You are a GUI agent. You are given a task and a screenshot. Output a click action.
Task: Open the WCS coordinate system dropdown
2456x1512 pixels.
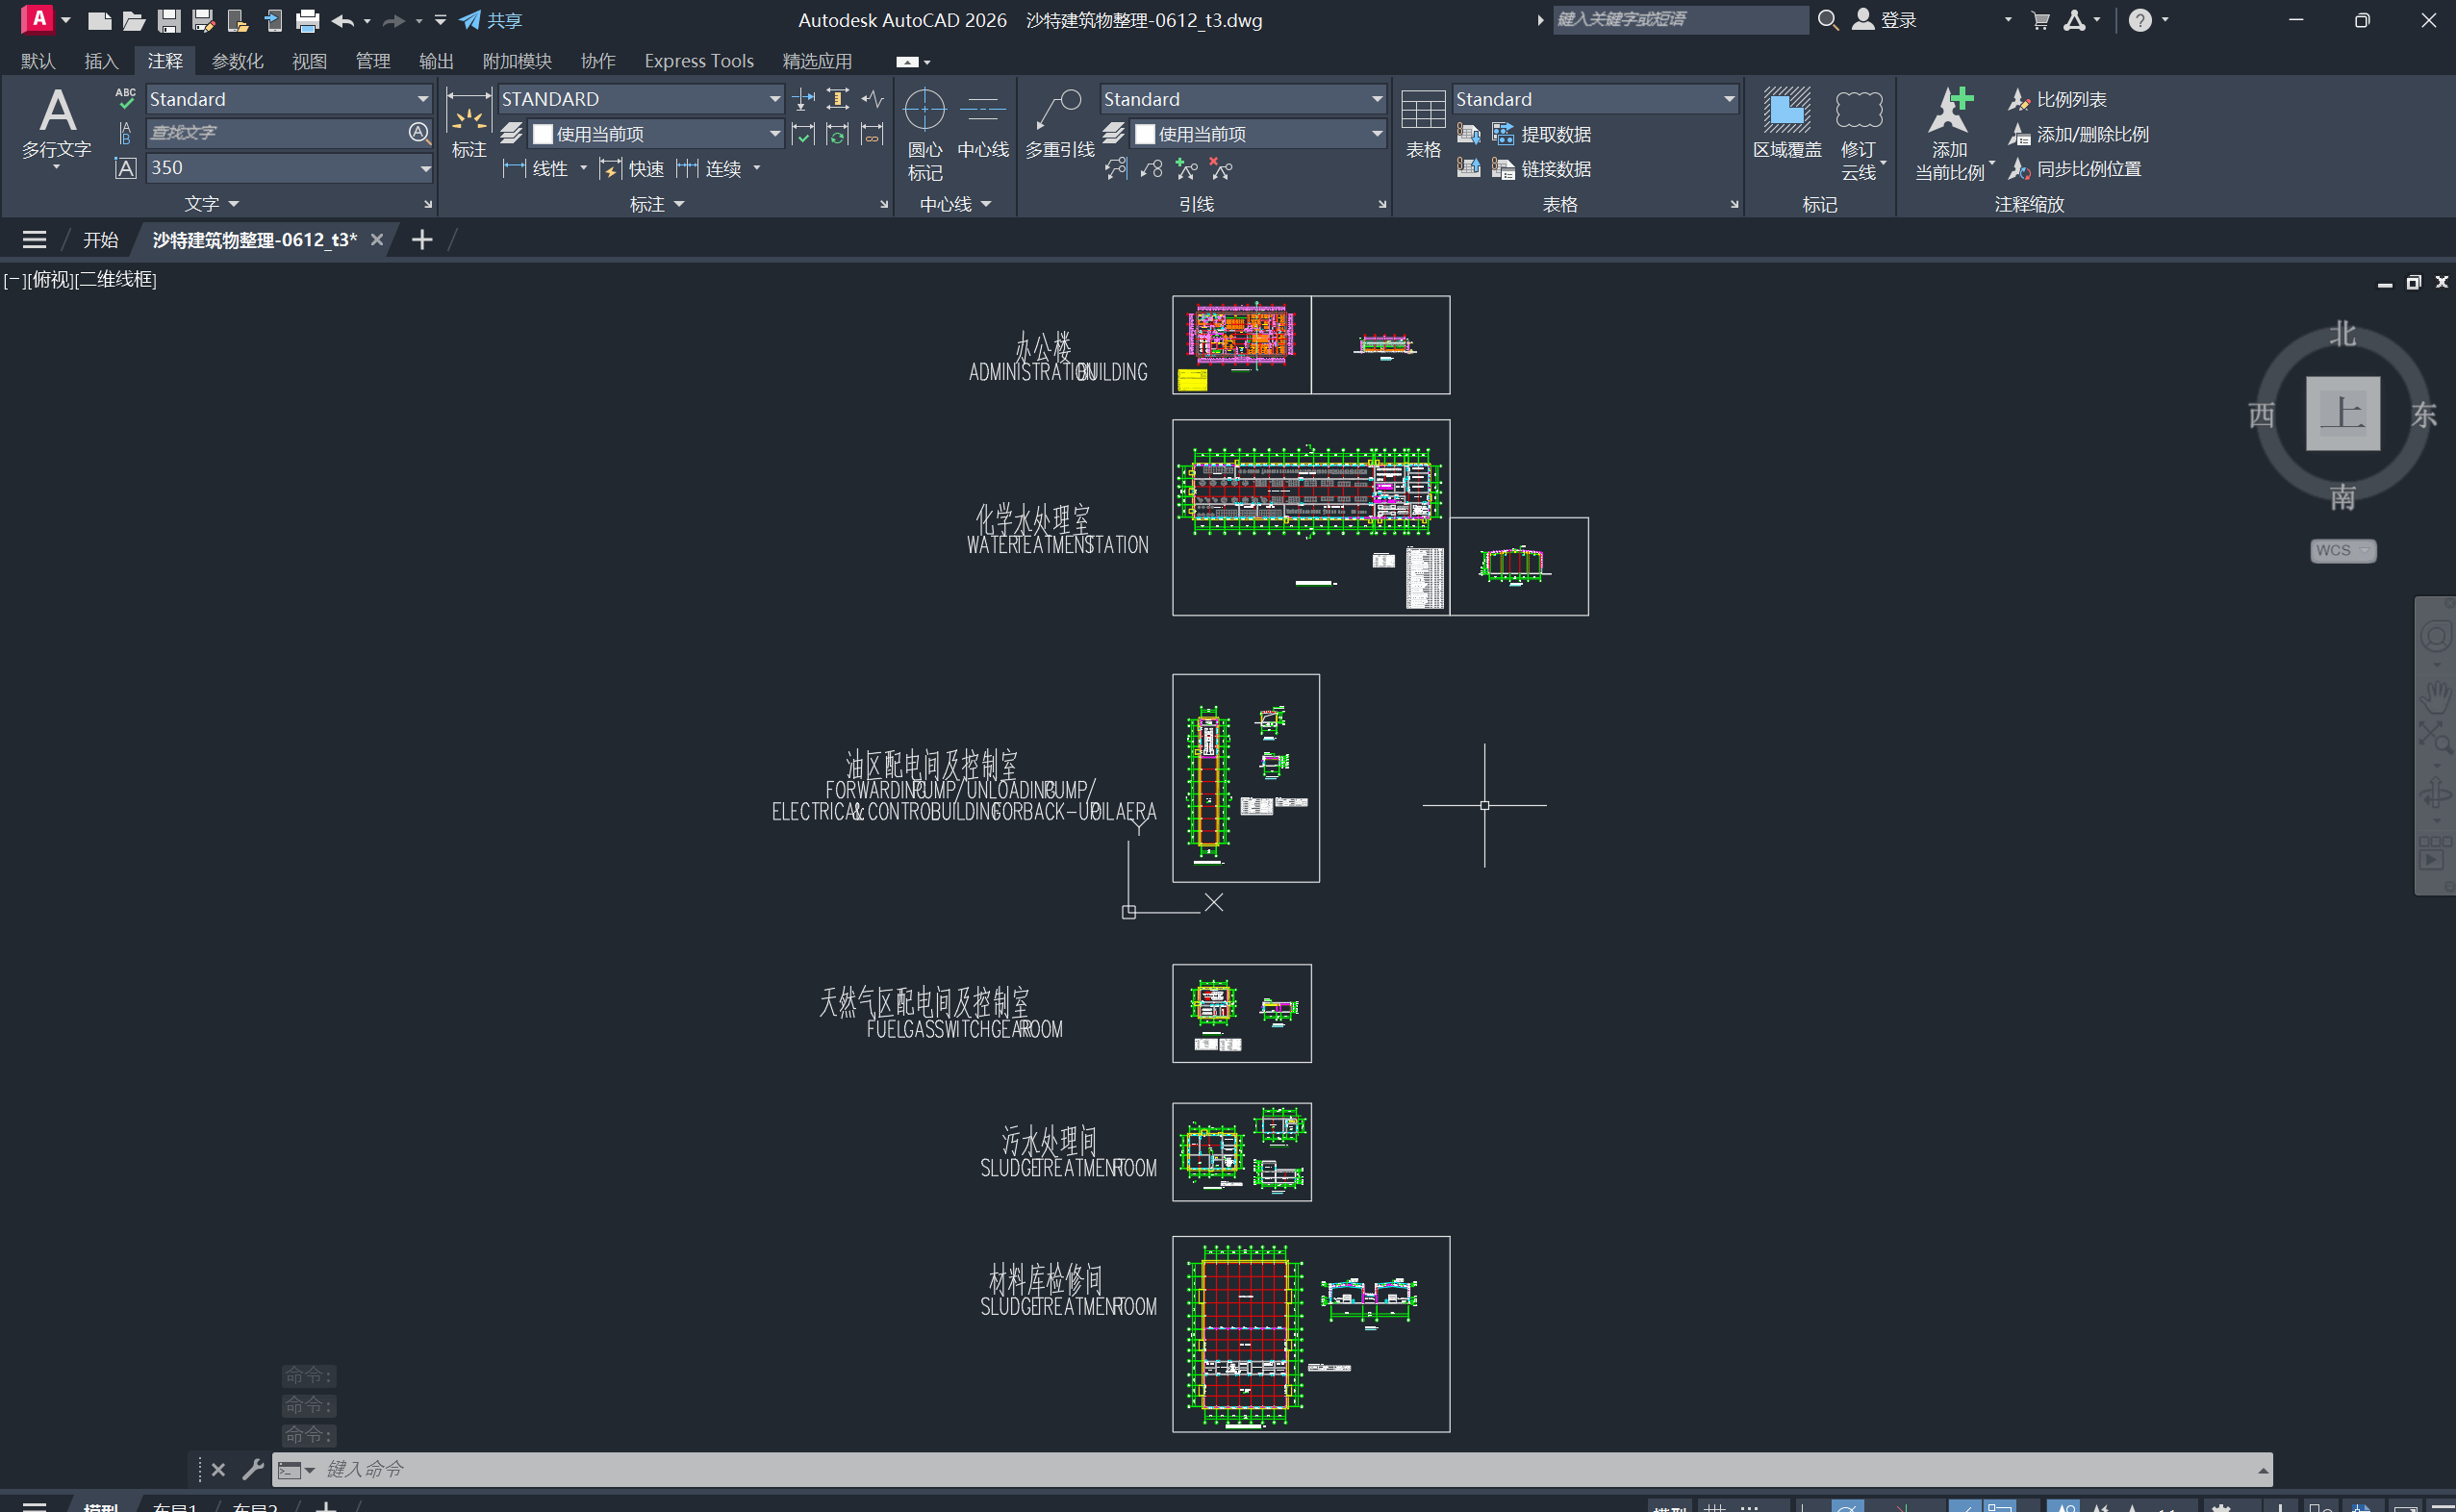pyautogui.click(x=2343, y=550)
